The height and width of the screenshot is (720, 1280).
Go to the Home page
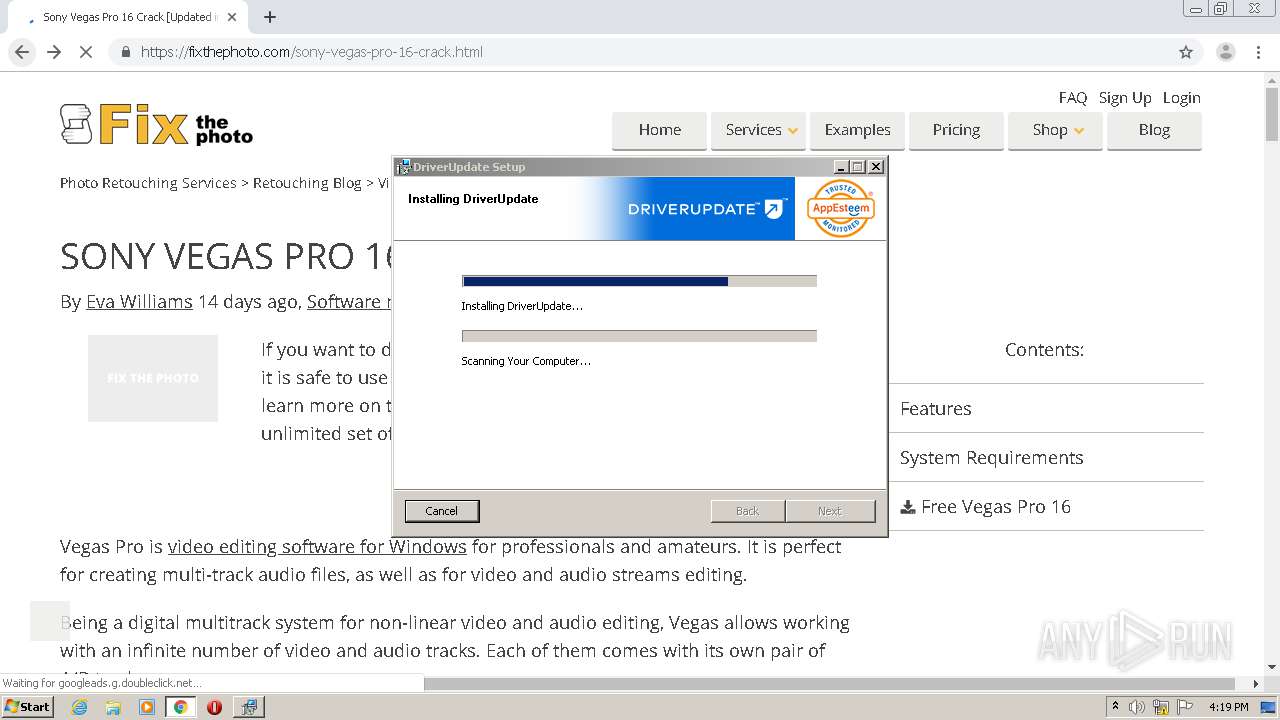coord(659,130)
